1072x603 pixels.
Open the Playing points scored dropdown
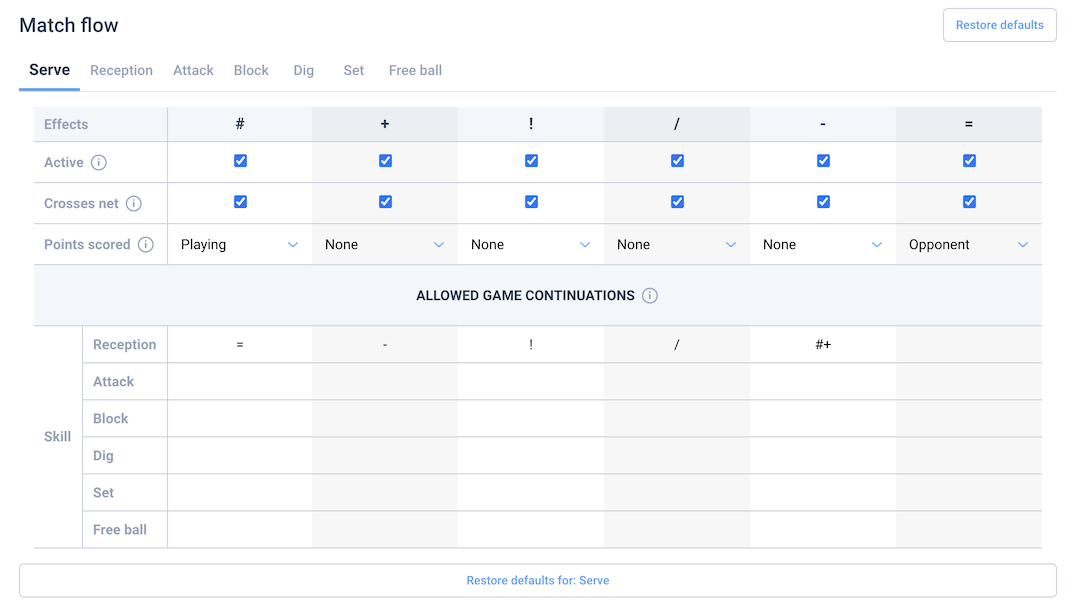point(240,244)
